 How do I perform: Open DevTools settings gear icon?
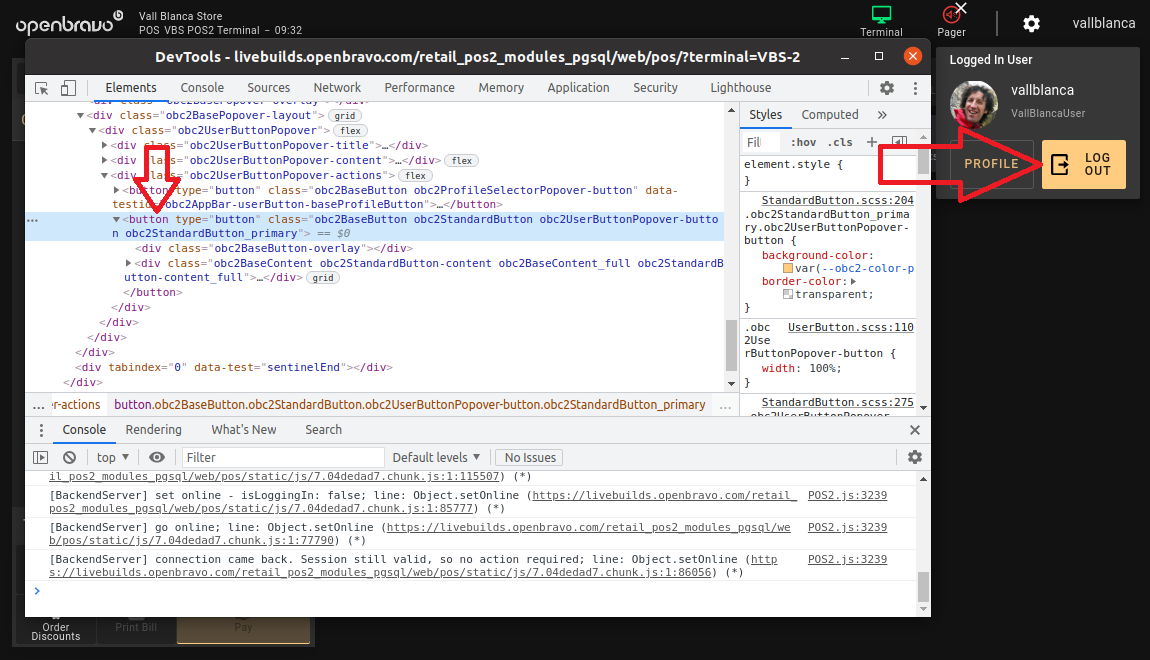click(886, 88)
